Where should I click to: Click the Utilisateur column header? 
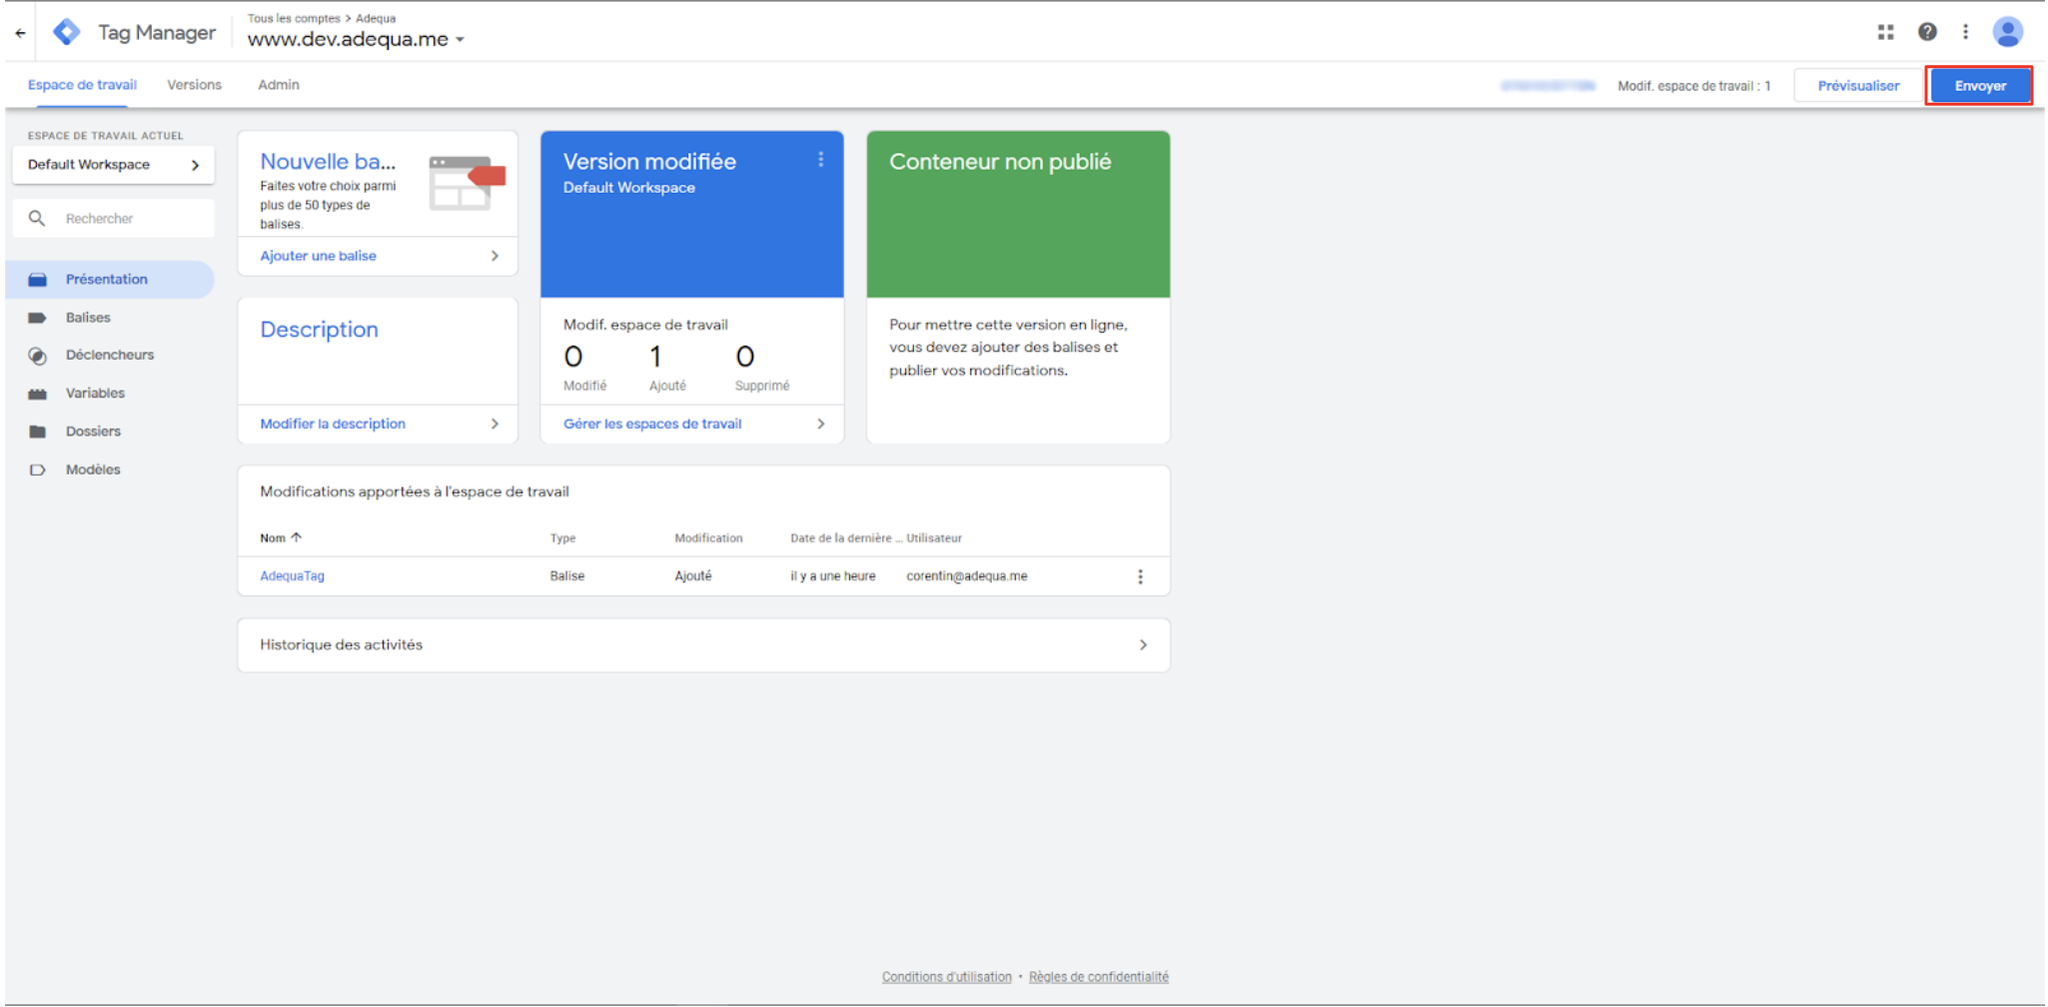click(934, 538)
